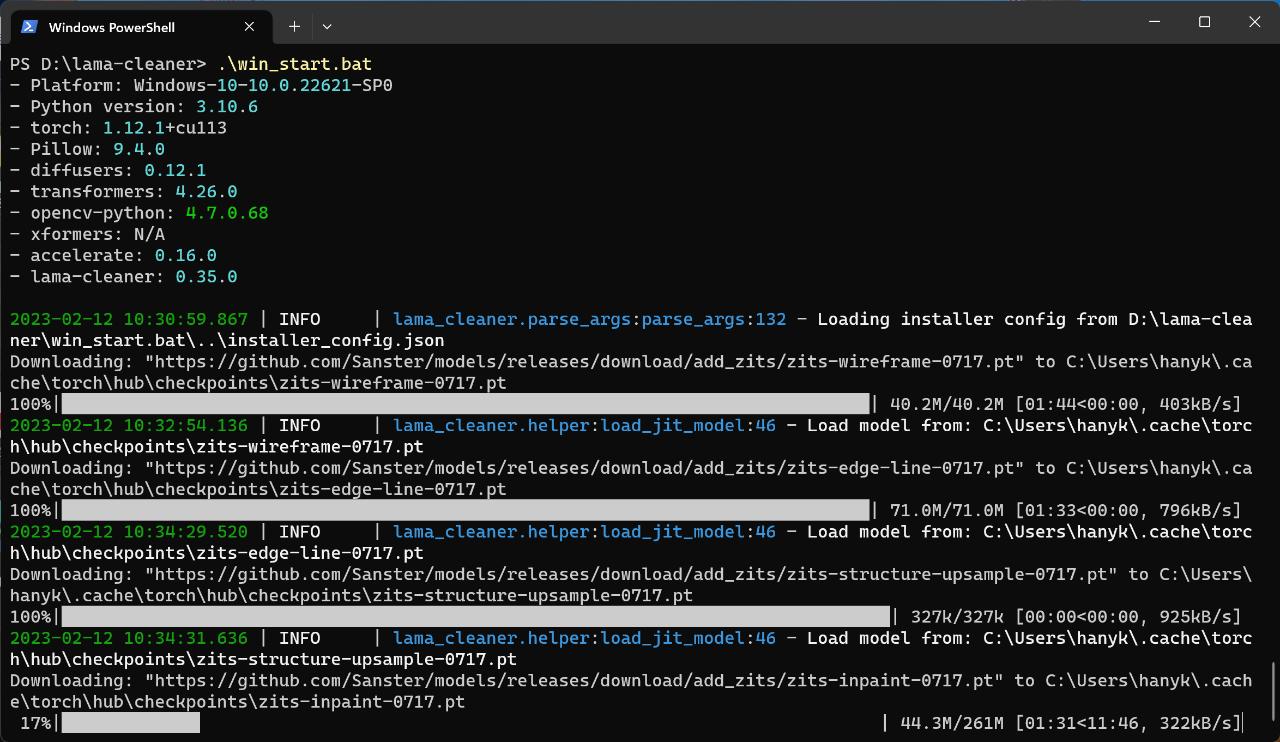Close the terminal window
The width and height of the screenshot is (1280, 742).
[x=1255, y=22]
